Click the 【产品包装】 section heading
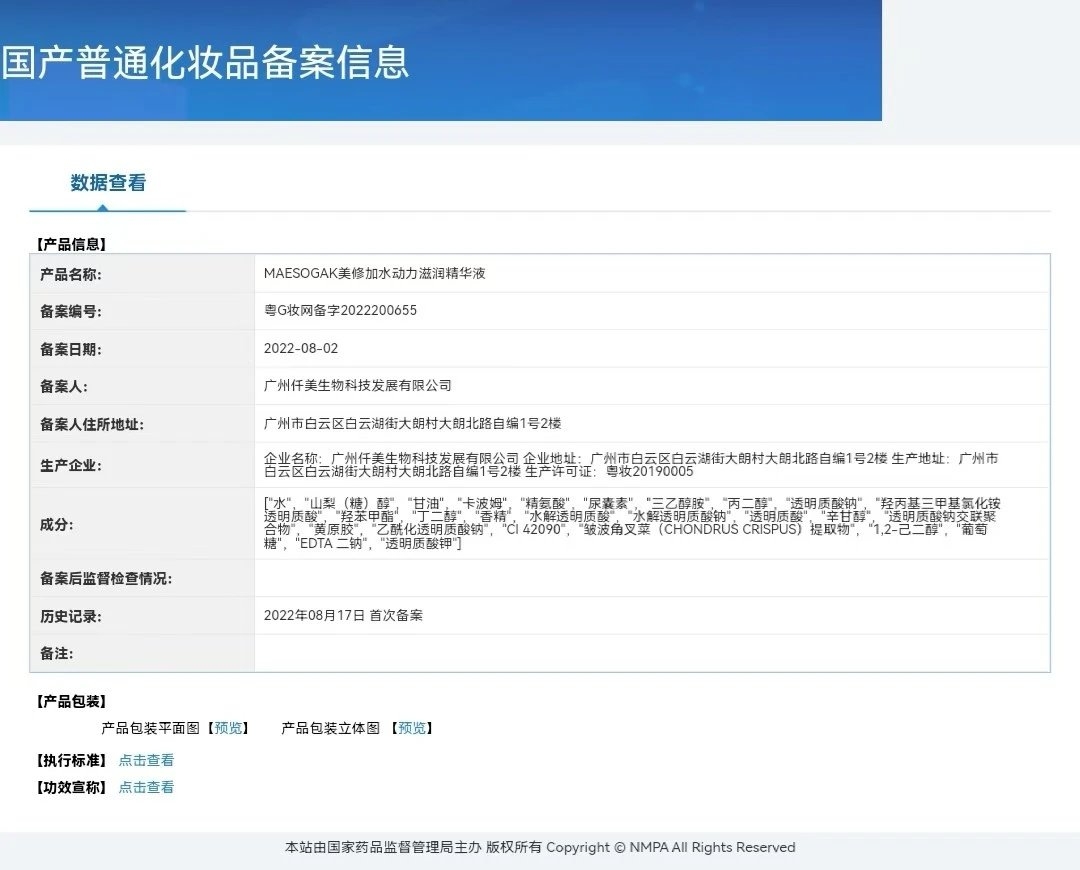 click(71, 702)
